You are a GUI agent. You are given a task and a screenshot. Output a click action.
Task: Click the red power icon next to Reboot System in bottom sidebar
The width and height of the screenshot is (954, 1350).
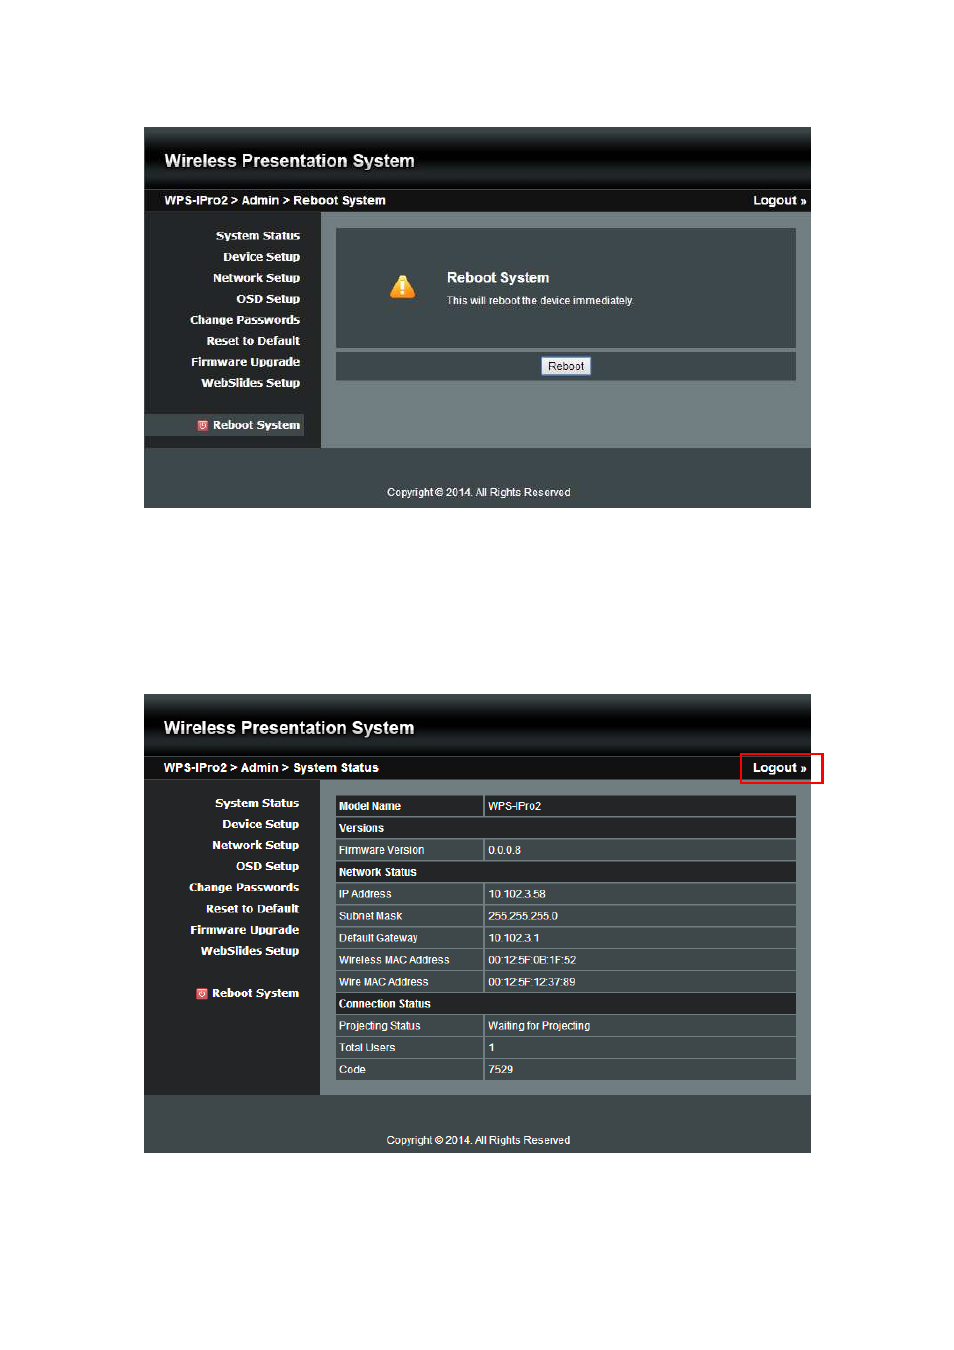point(201,993)
